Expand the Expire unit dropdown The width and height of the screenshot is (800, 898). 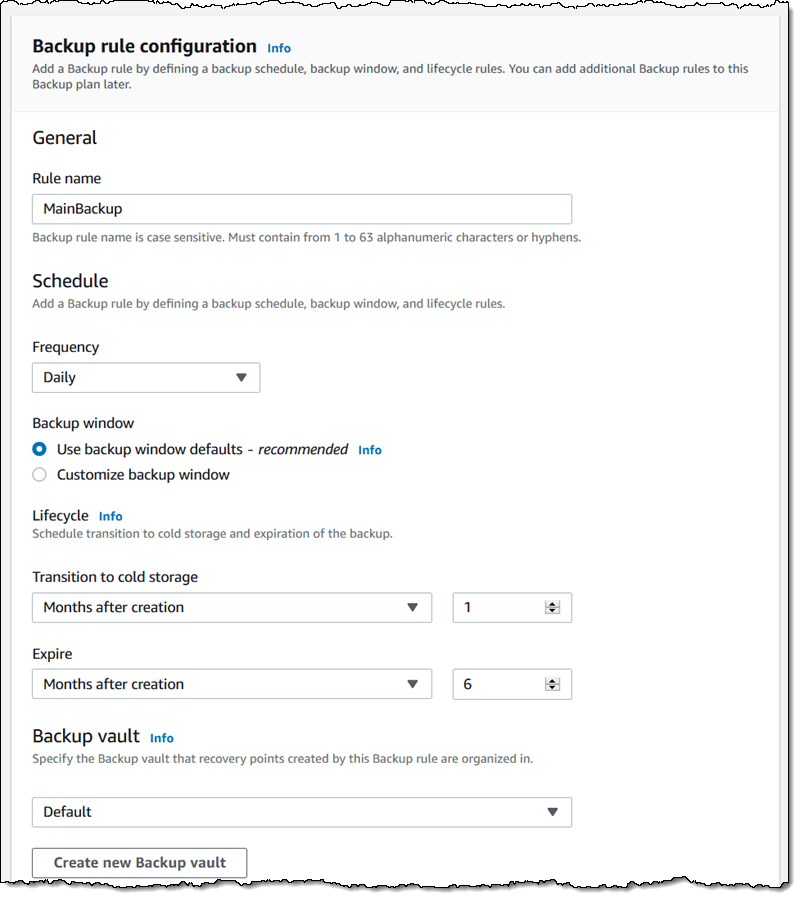pos(231,685)
